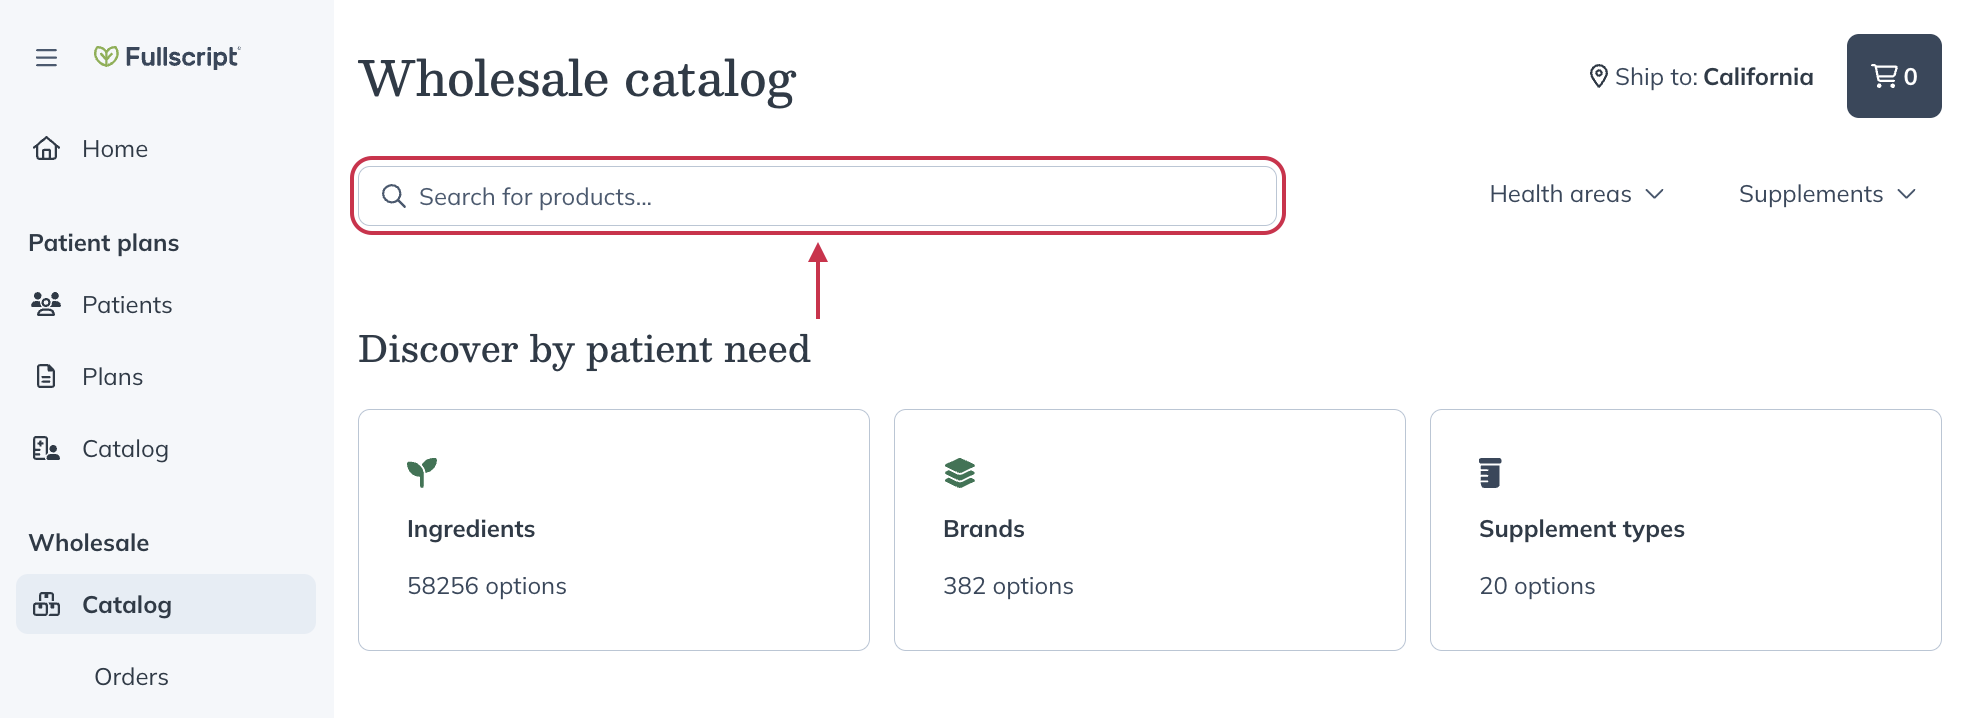This screenshot has width=1962, height=718.
Task: Open the Supplement types card
Action: (x=1685, y=529)
